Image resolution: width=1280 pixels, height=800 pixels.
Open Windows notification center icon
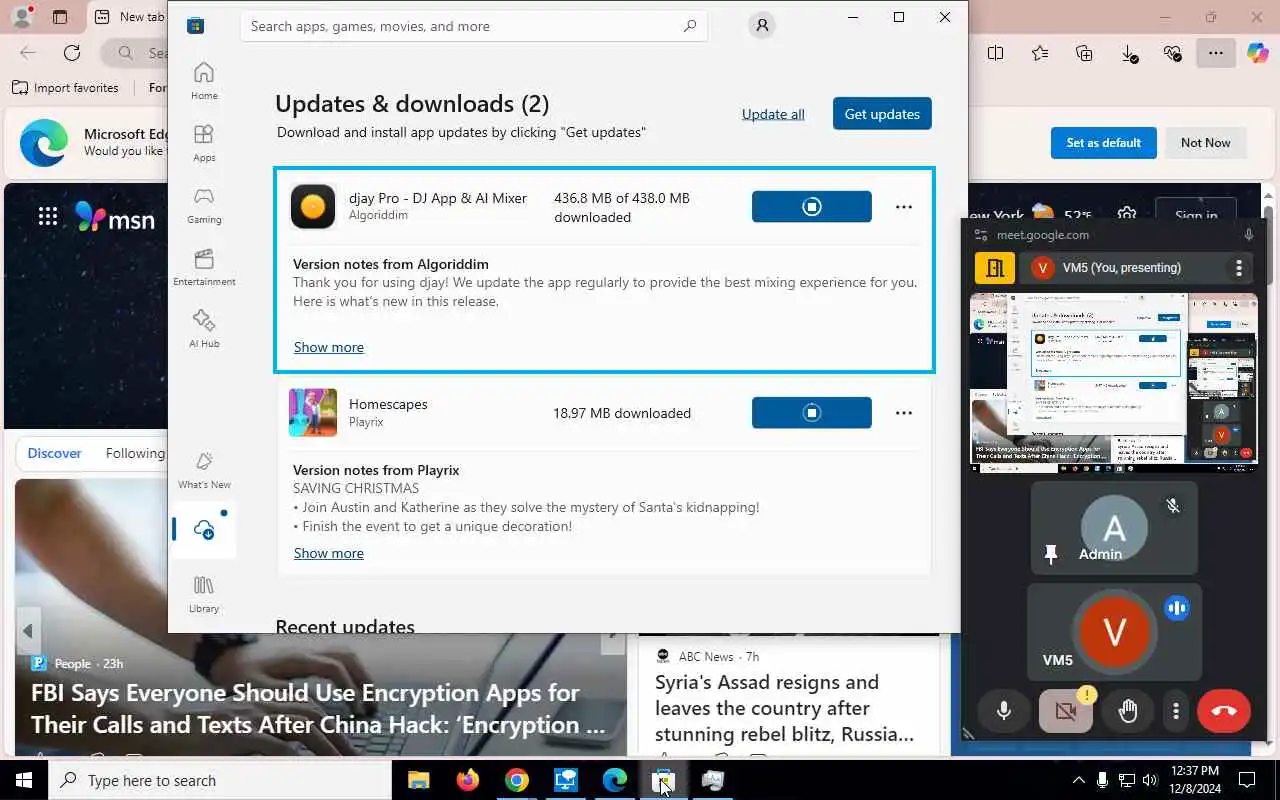point(1247,780)
